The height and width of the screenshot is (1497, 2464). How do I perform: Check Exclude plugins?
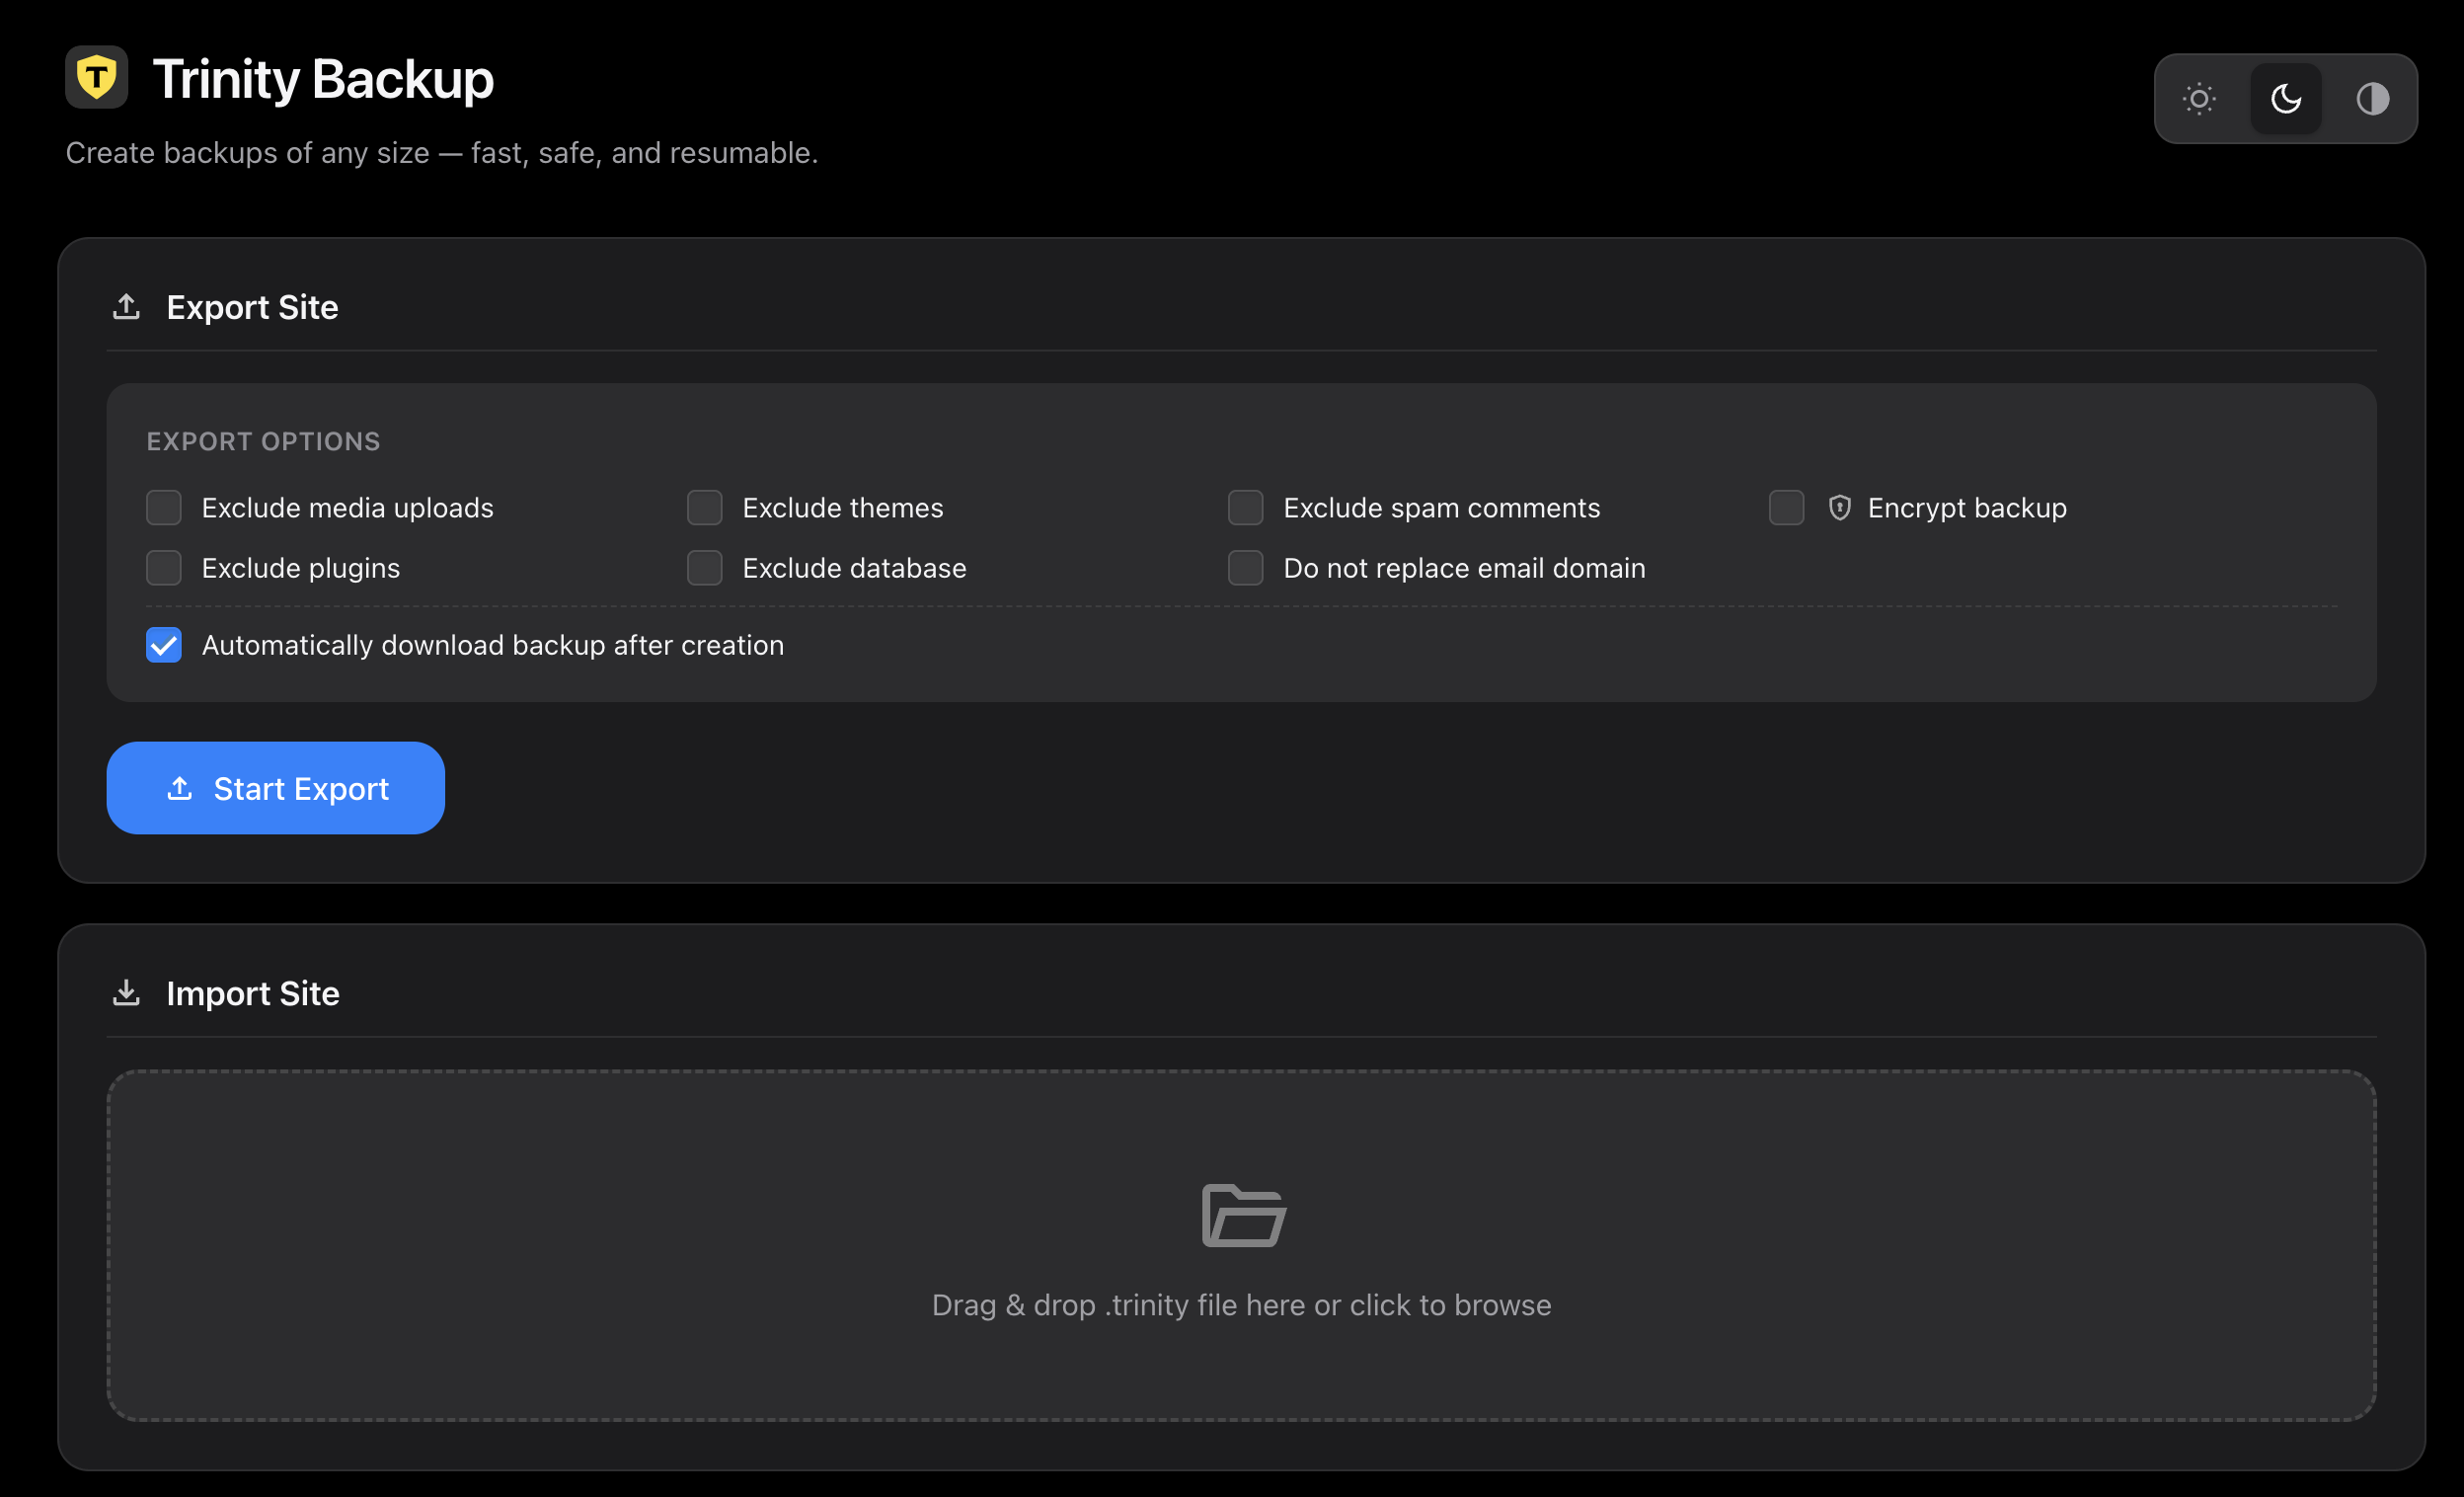(163, 568)
